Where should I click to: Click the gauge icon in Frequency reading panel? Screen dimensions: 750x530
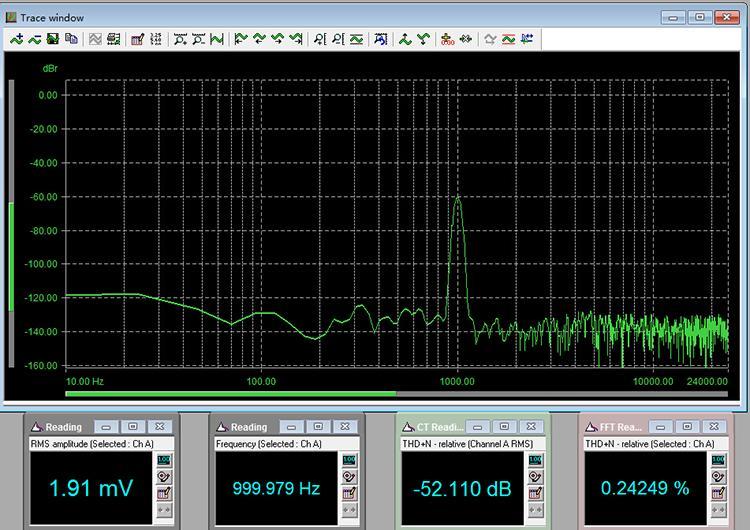click(x=349, y=476)
